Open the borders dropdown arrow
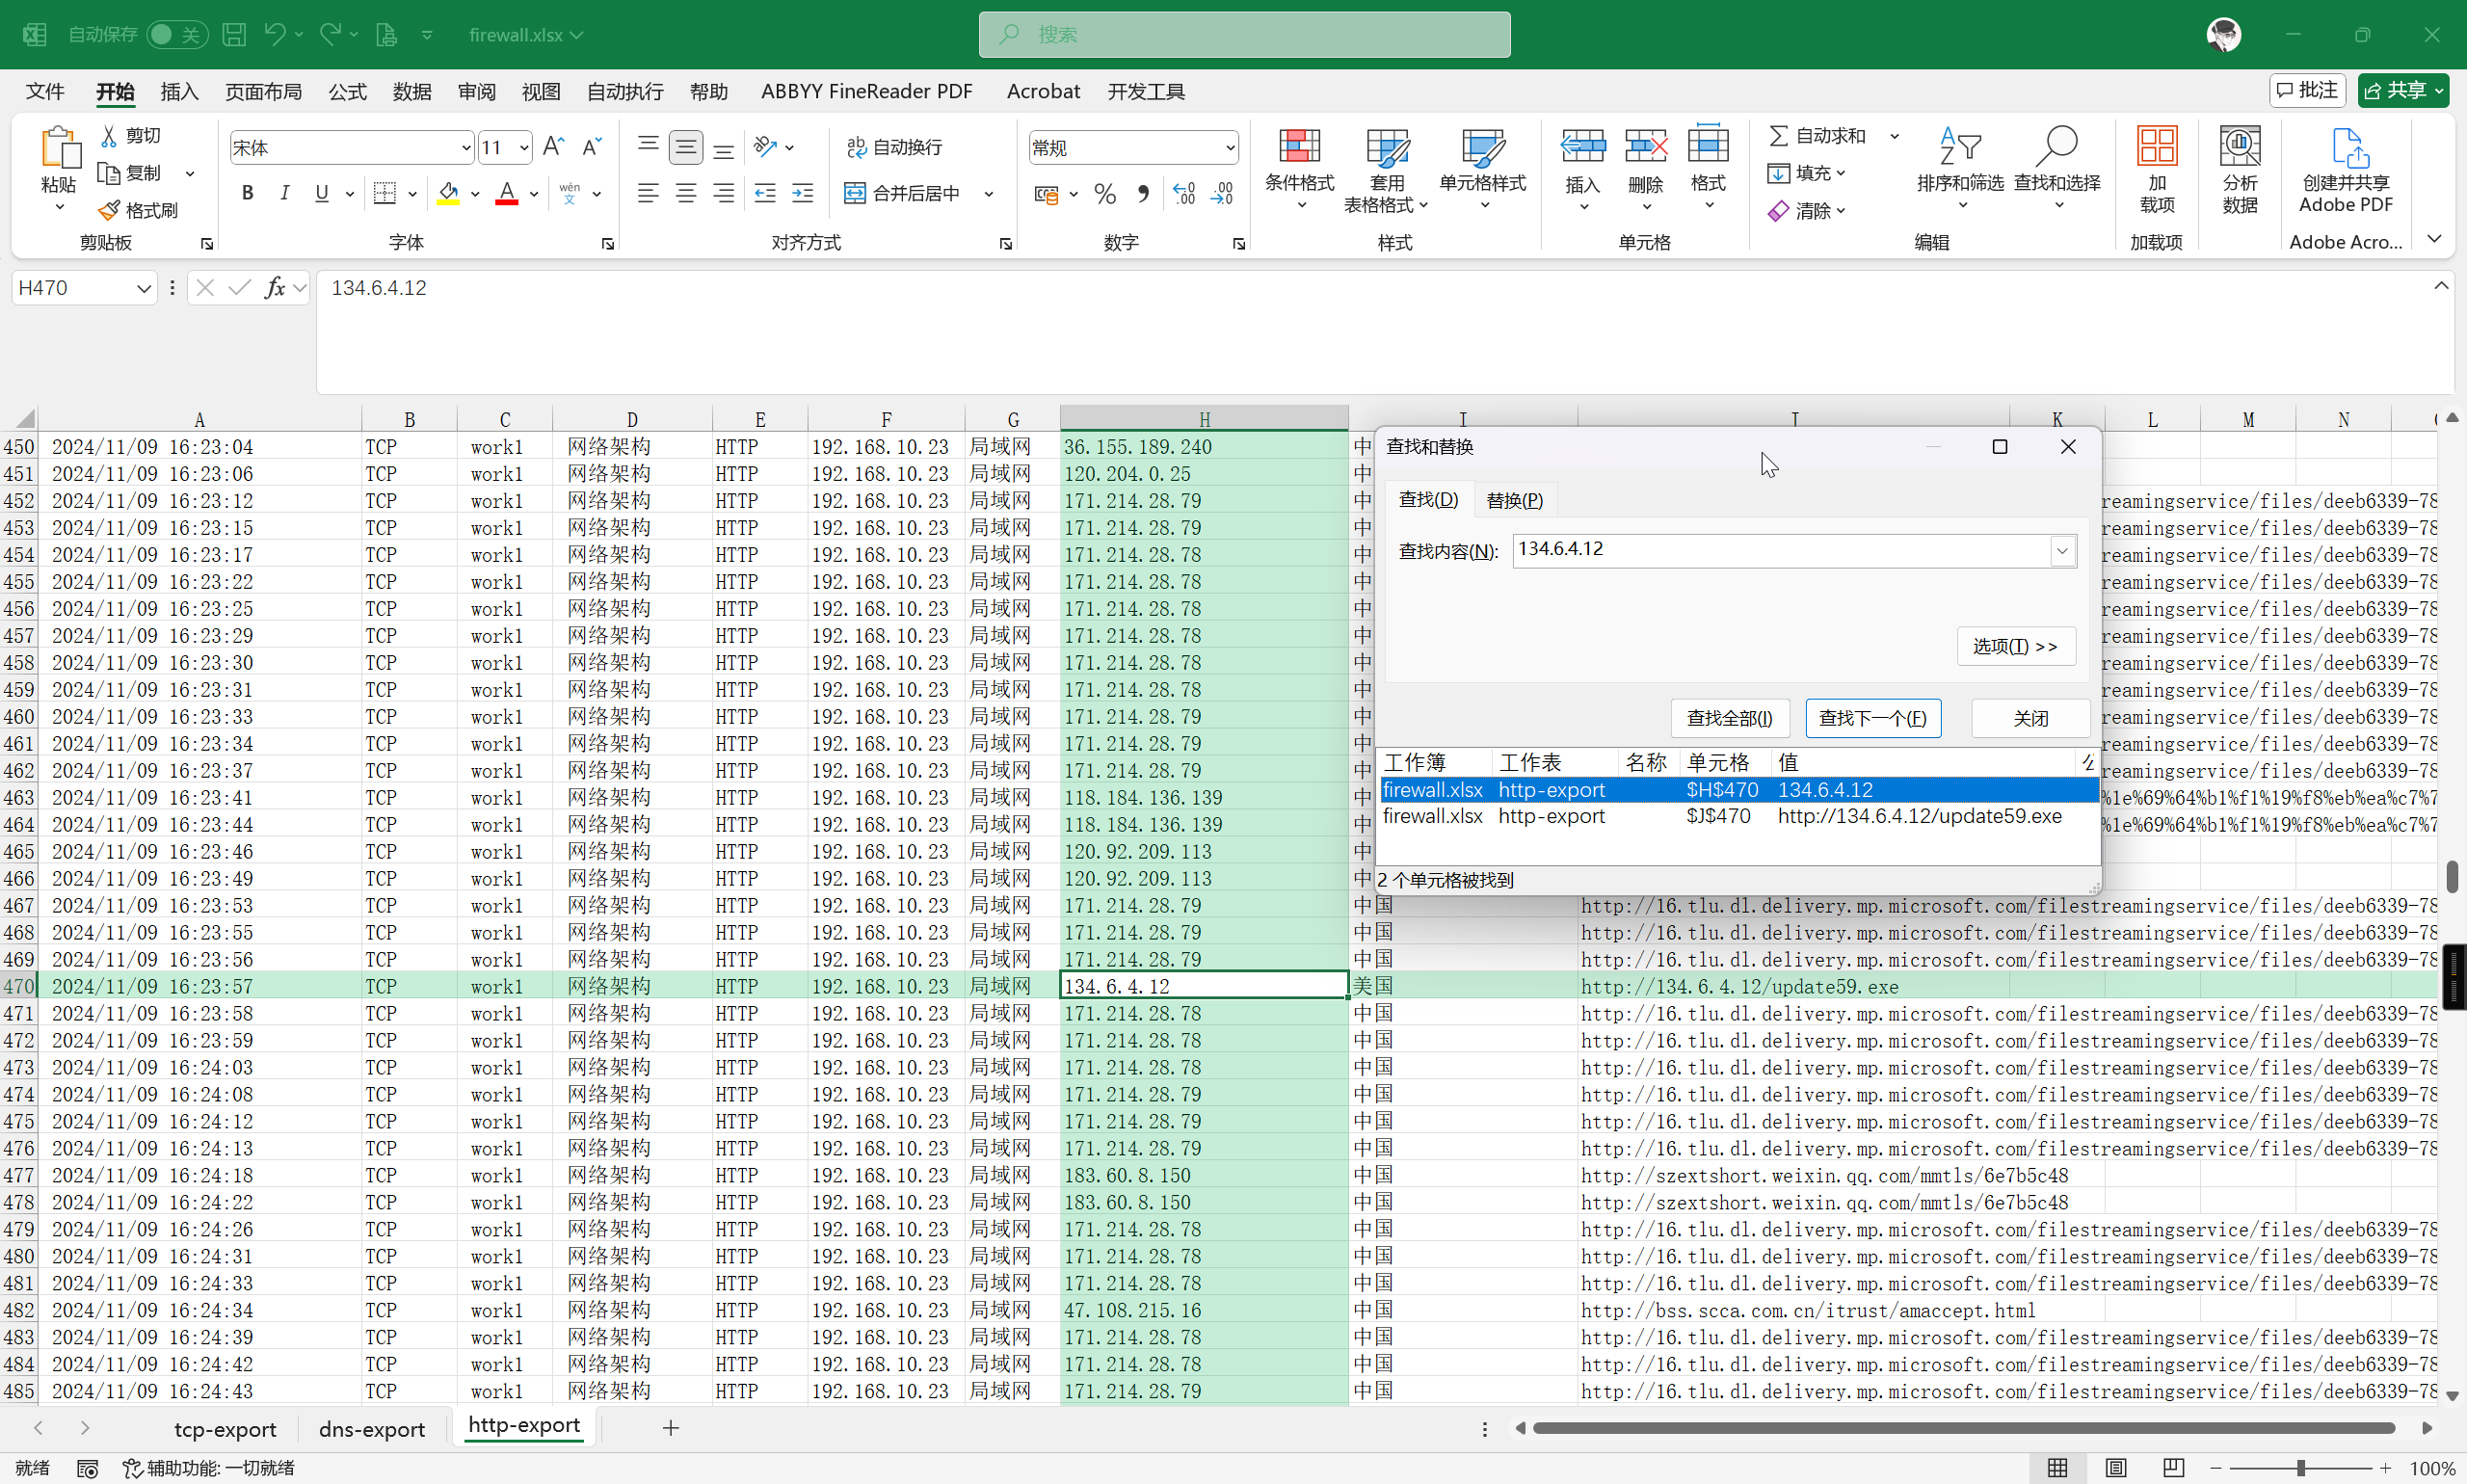2467x1484 pixels. [412, 193]
